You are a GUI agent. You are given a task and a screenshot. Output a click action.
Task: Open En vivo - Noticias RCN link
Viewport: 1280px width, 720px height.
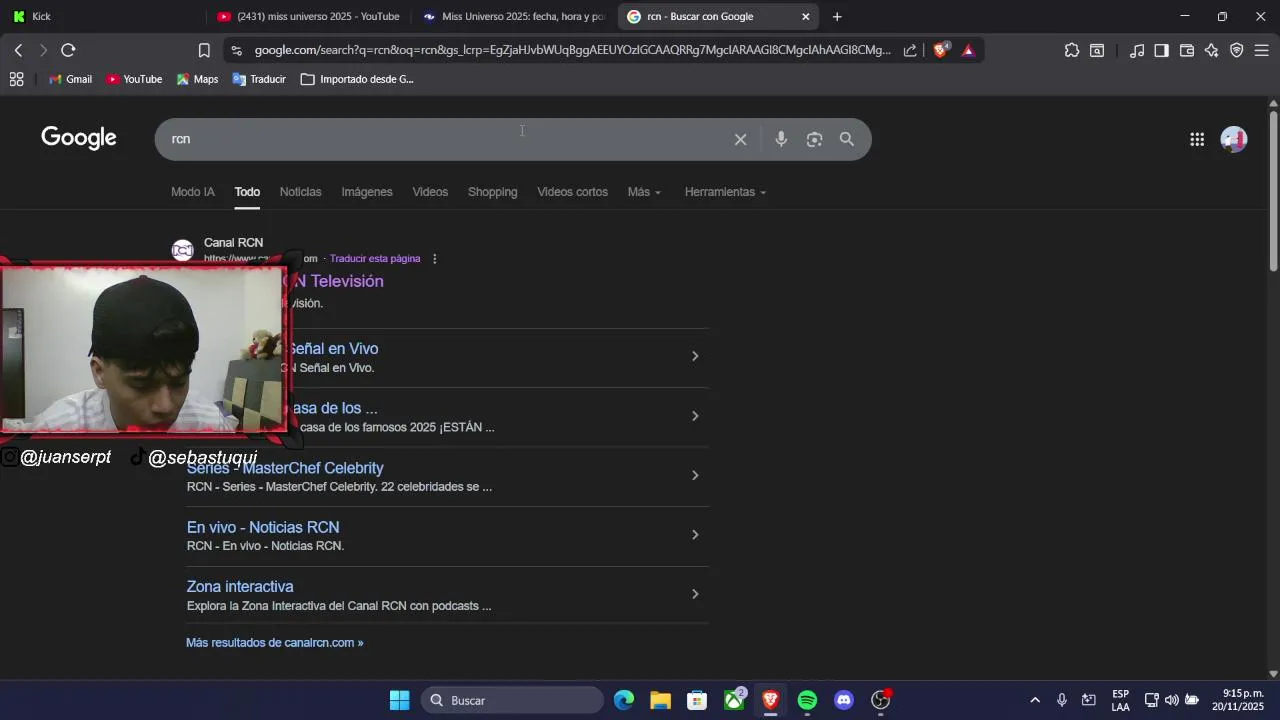[263, 527]
